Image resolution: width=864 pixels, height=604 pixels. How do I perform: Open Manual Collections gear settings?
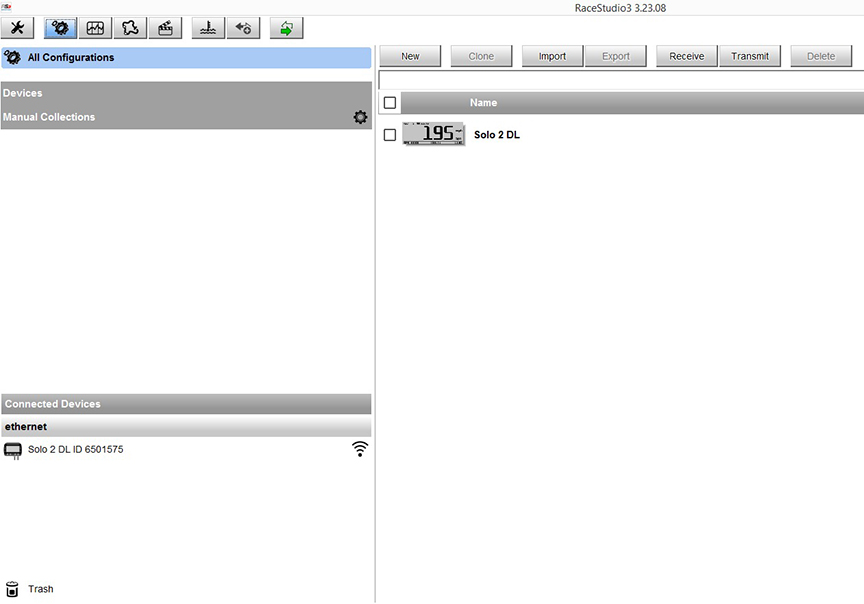pyautogui.click(x=360, y=117)
